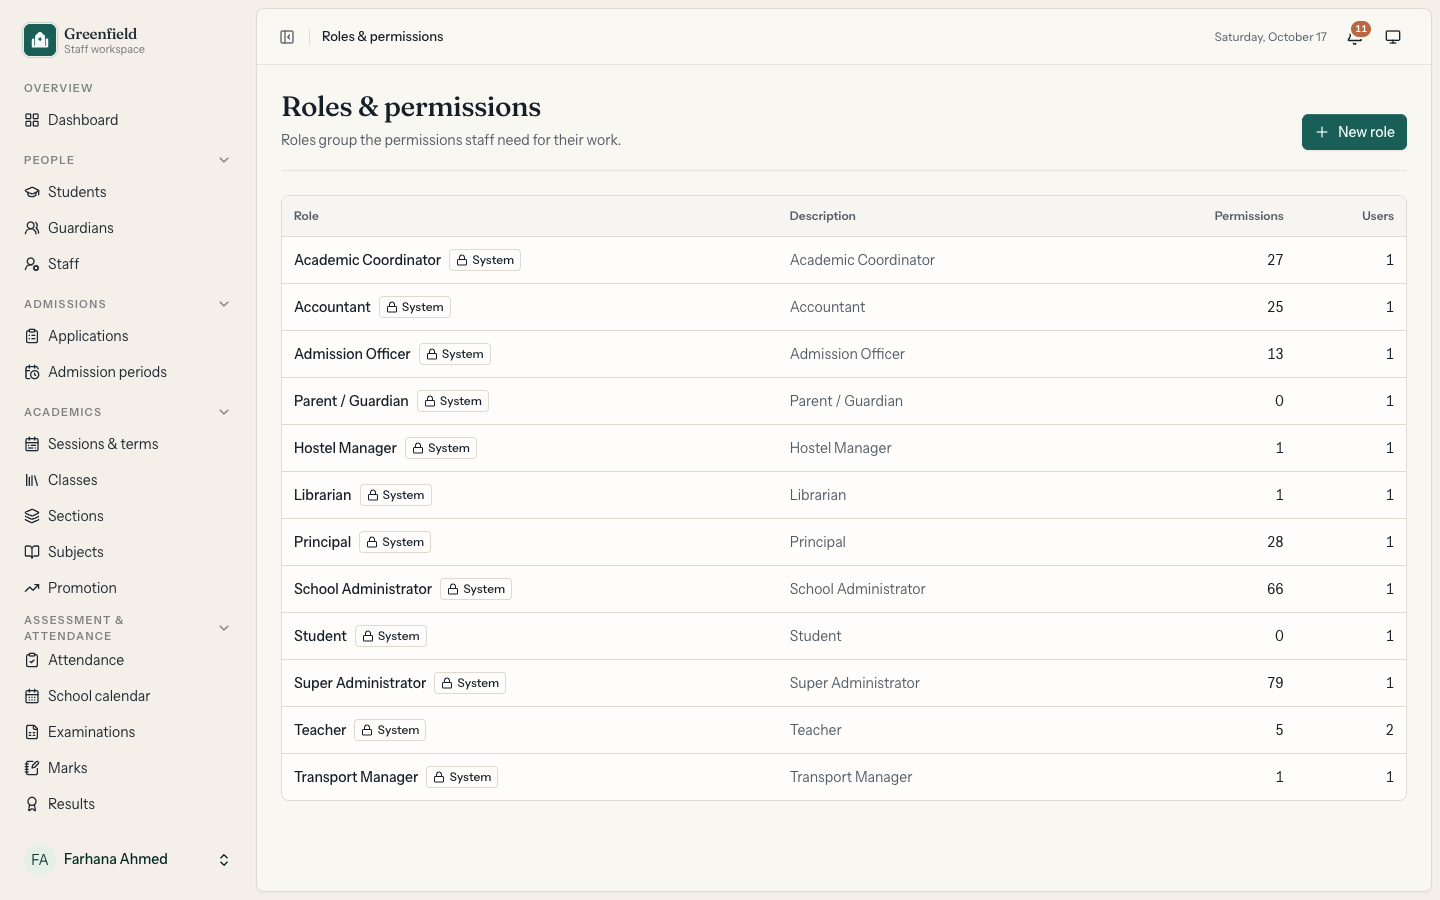
Task: Collapse the Academics section chevron
Action: click(224, 412)
